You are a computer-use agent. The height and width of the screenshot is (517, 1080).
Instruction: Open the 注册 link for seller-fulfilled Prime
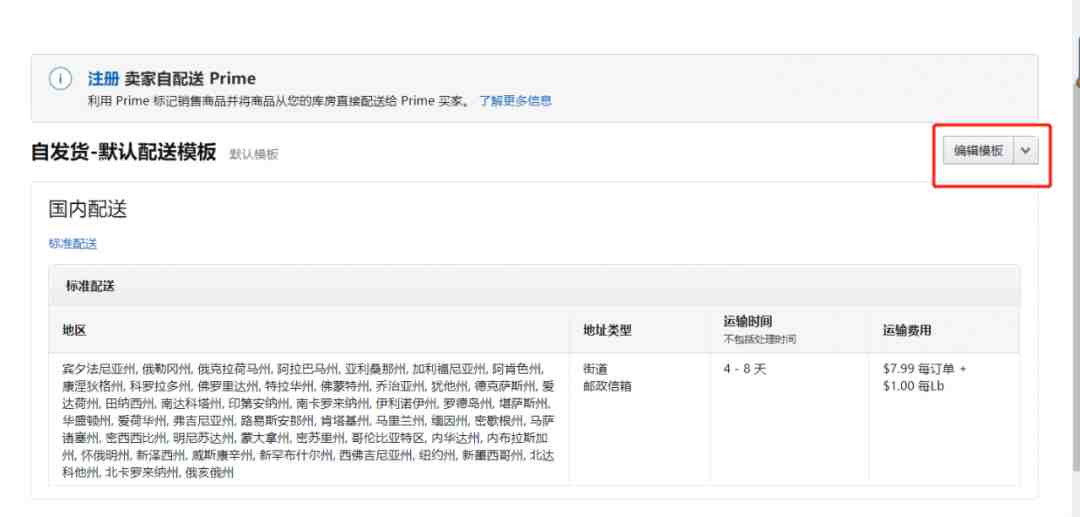point(103,78)
